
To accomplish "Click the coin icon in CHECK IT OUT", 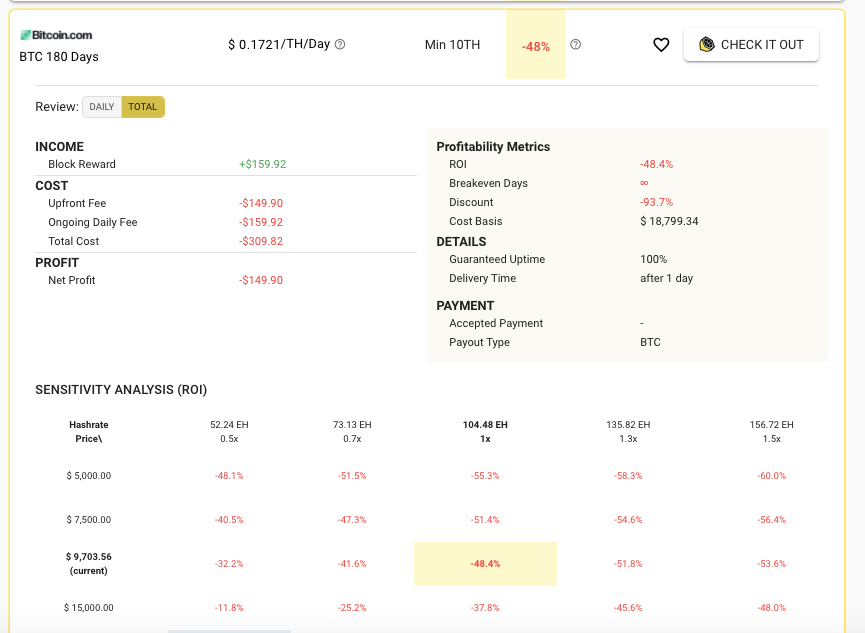I will [x=707, y=44].
